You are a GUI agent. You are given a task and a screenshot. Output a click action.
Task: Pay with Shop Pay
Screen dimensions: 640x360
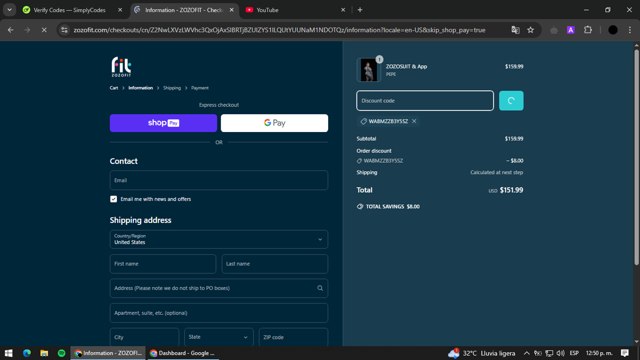click(x=163, y=123)
